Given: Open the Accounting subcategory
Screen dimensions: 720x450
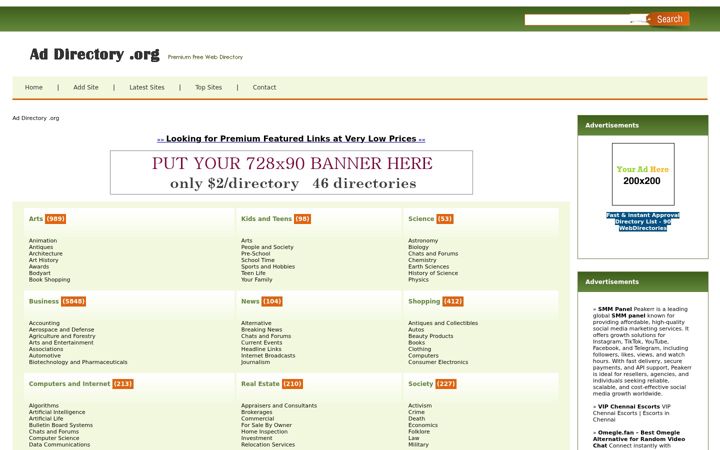Looking at the screenshot, I should pyautogui.click(x=44, y=323).
